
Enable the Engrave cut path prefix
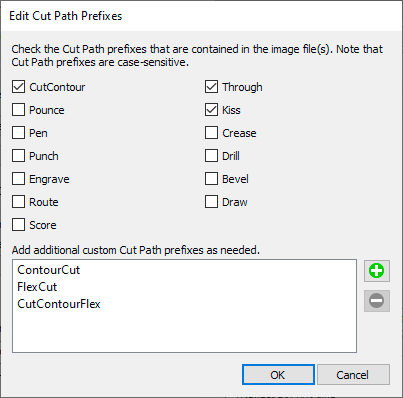18,179
